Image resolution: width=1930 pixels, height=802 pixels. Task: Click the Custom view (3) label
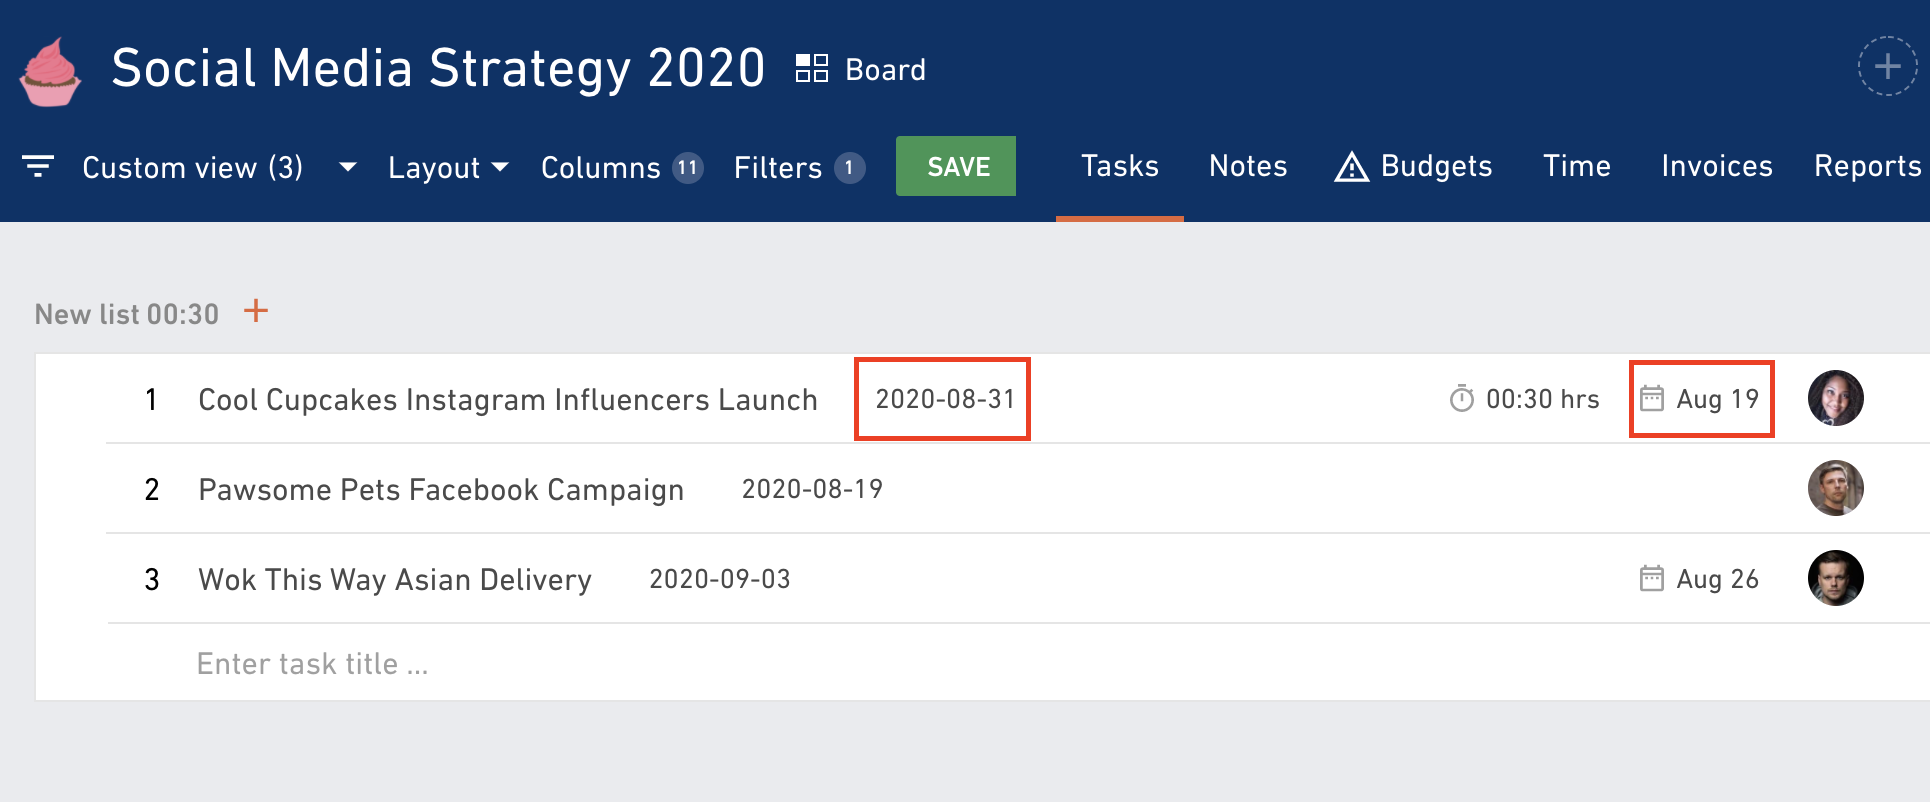192,167
